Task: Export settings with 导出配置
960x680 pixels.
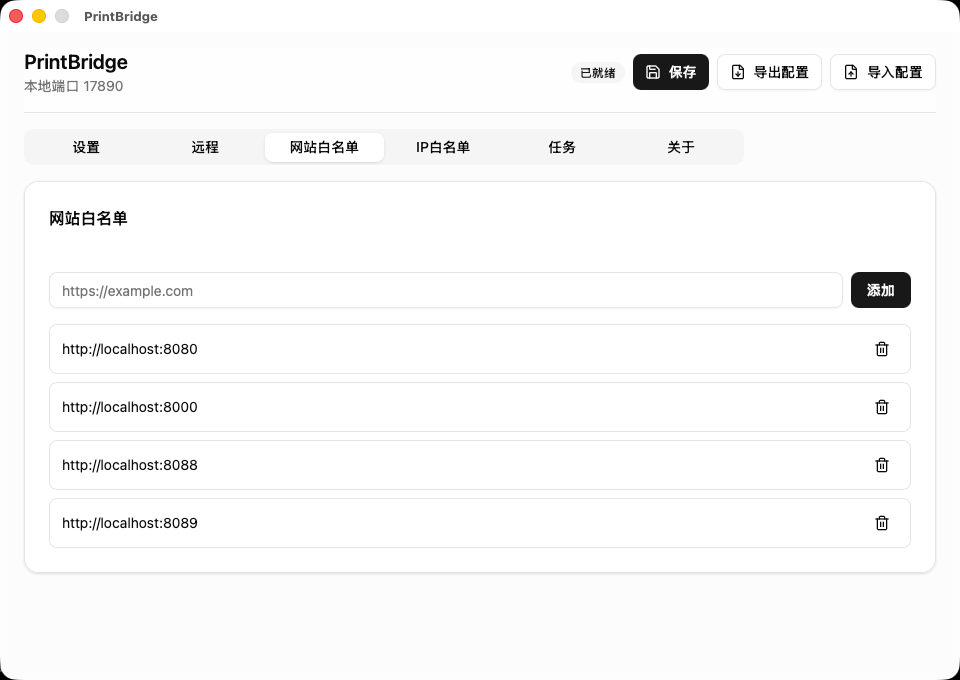Action: (769, 72)
